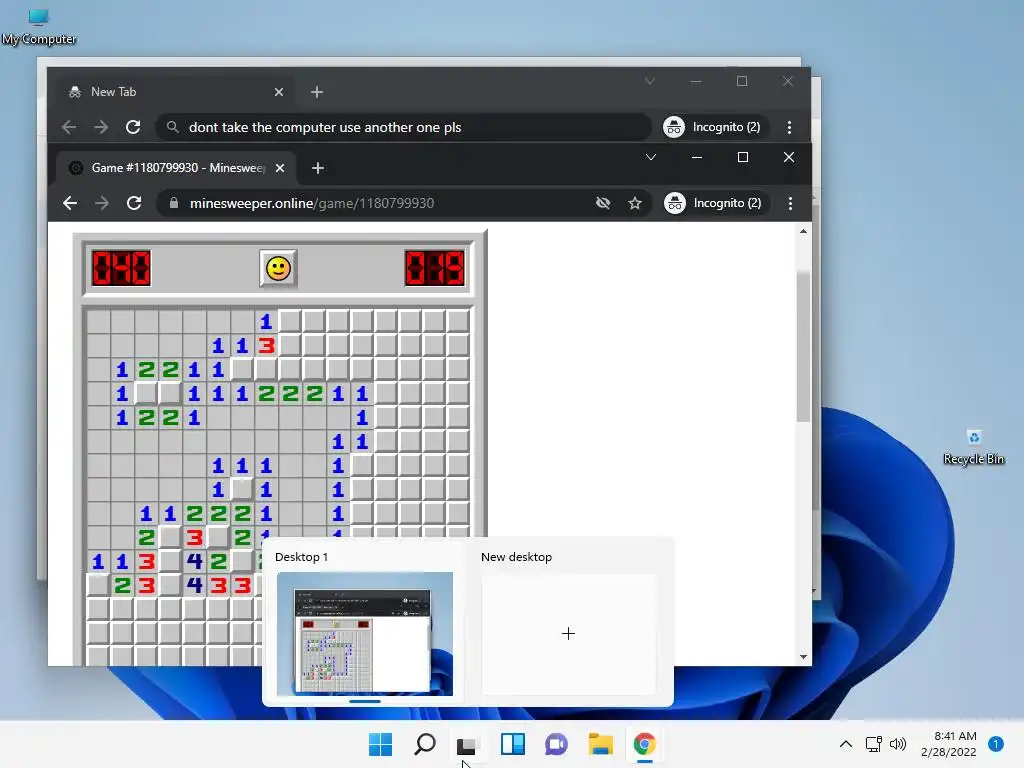
Task: Click the volume speaker tray icon
Action: click(x=899, y=744)
